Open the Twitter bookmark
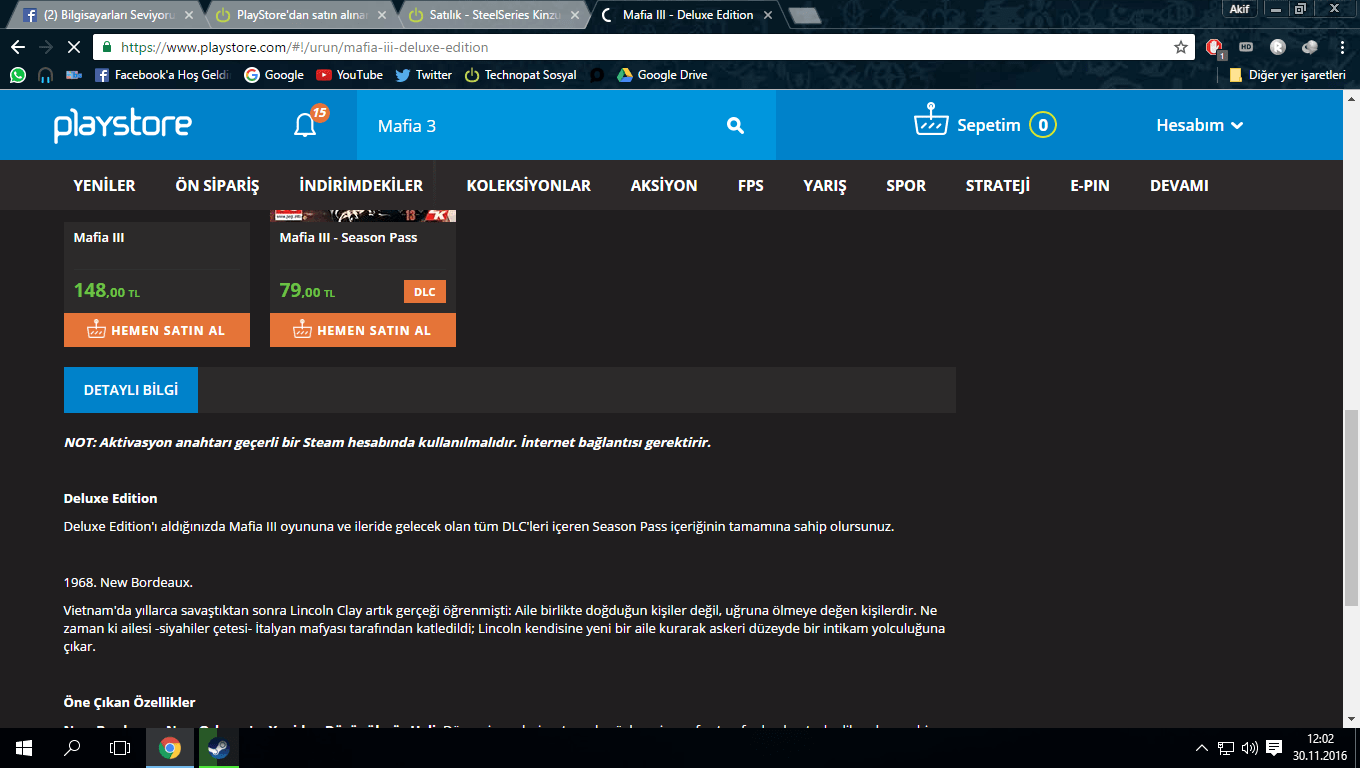 pos(424,75)
